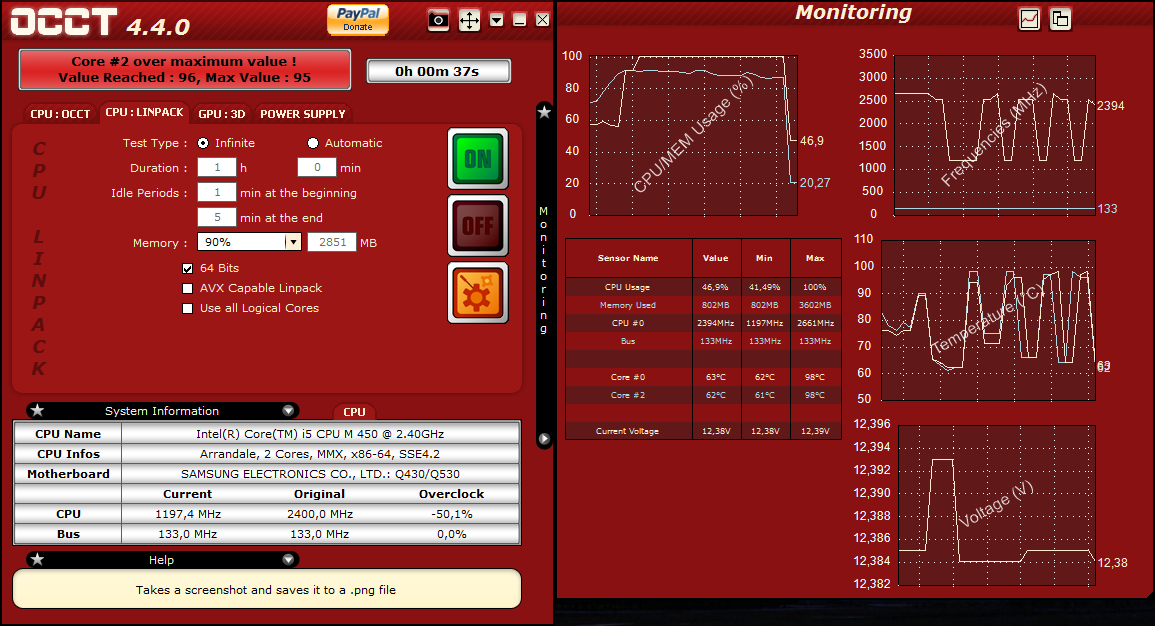Image resolution: width=1155 pixels, height=626 pixels.
Task: Click the PayPal Donate button
Action: point(358,19)
